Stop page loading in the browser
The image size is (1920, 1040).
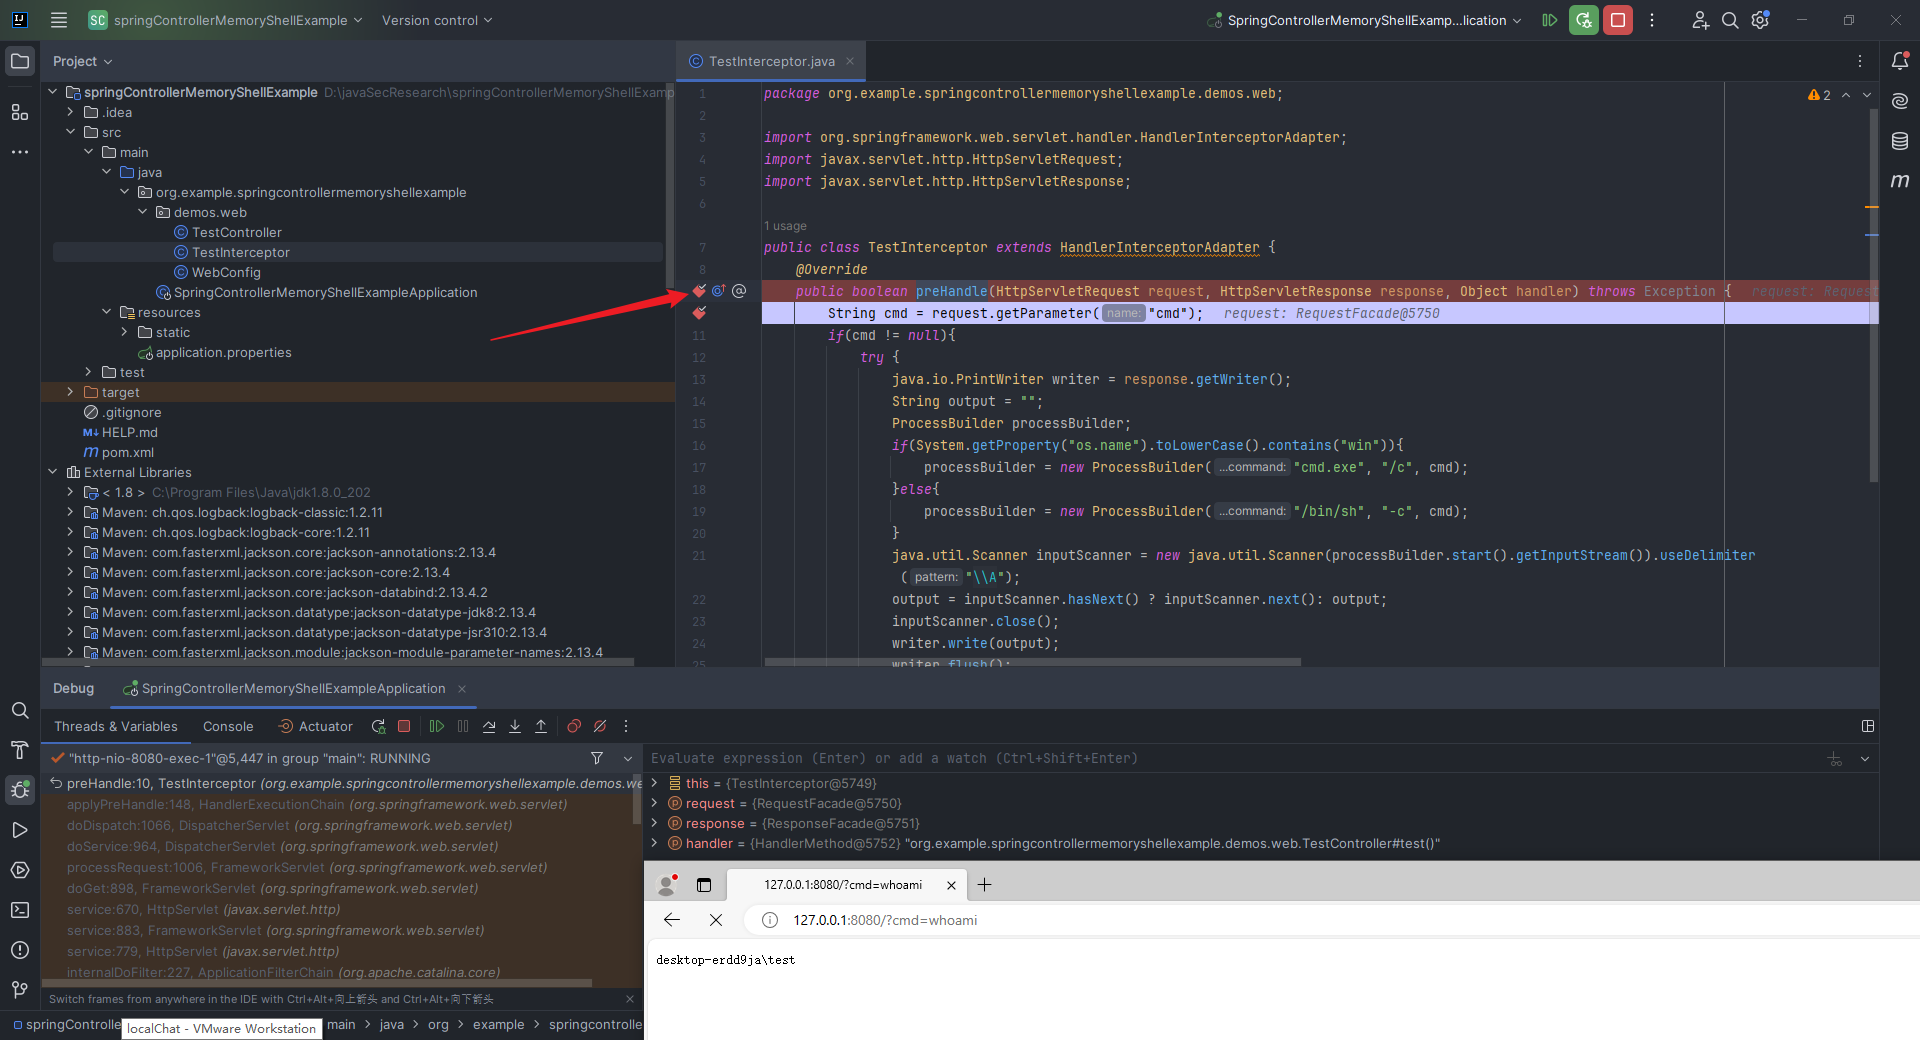click(716, 920)
